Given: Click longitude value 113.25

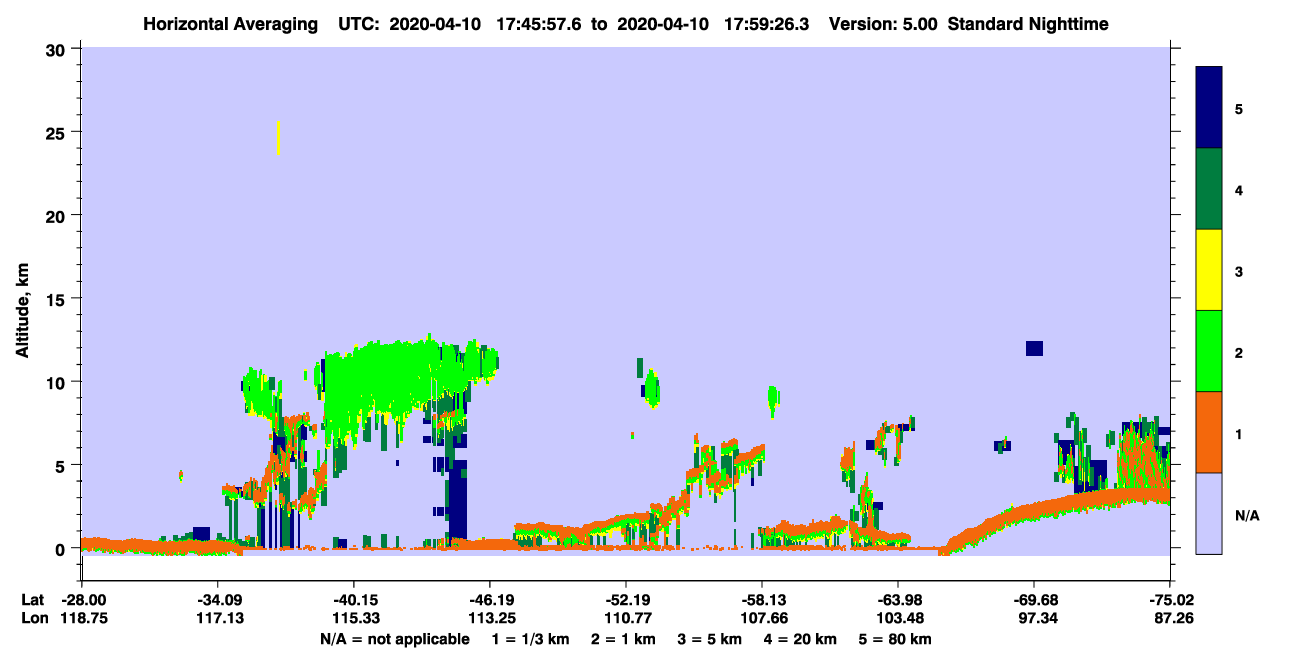Looking at the screenshot, I should click(x=489, y=619).
